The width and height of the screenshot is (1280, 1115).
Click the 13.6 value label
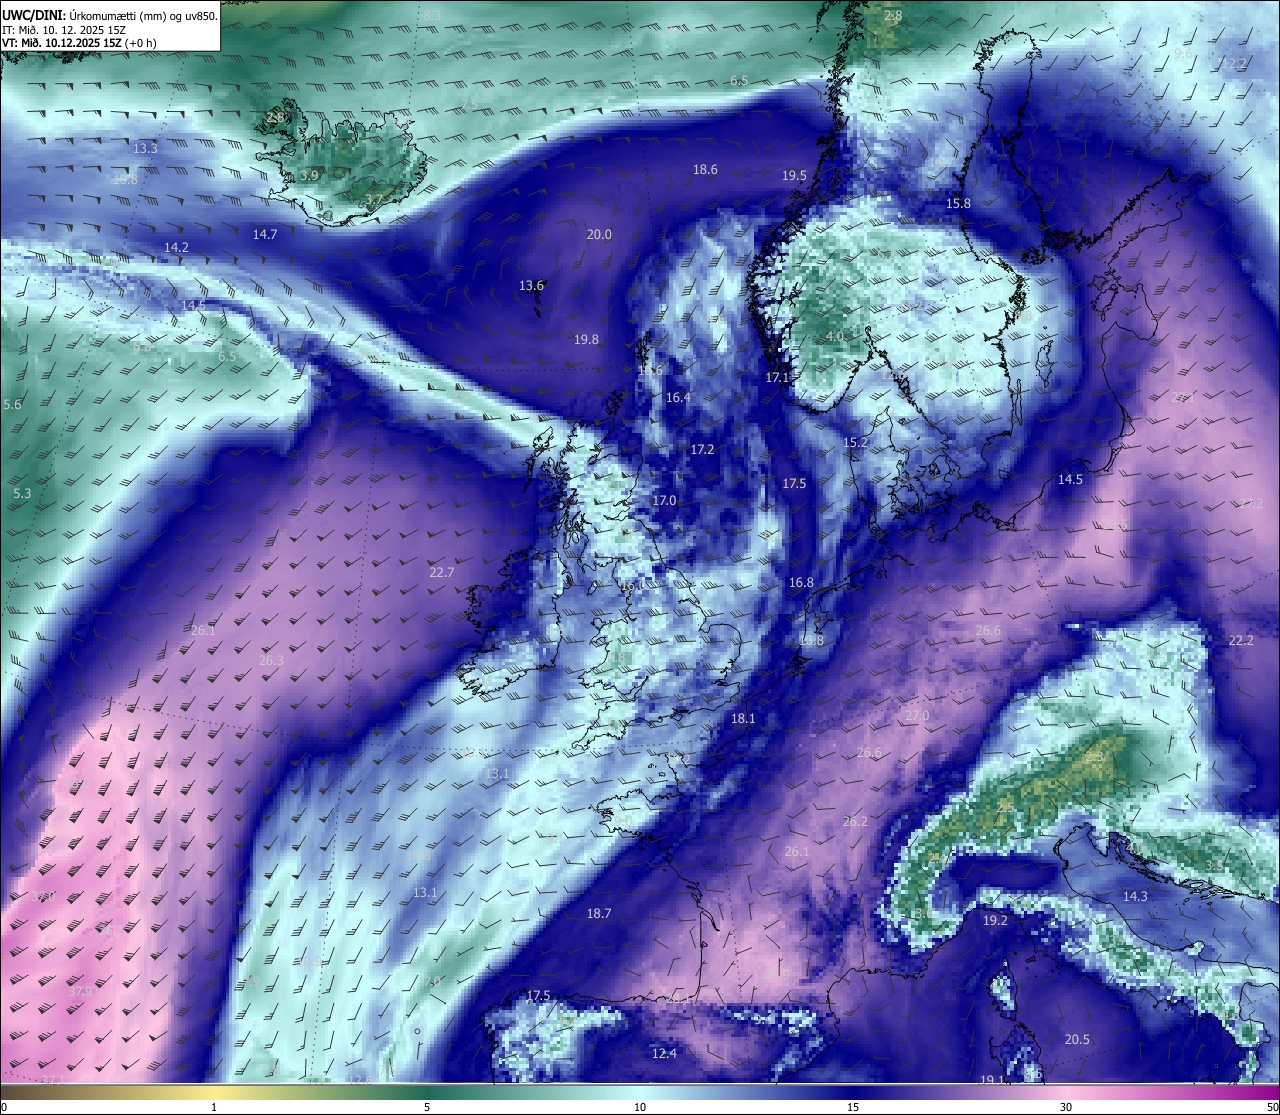click(x=531, y=286)
